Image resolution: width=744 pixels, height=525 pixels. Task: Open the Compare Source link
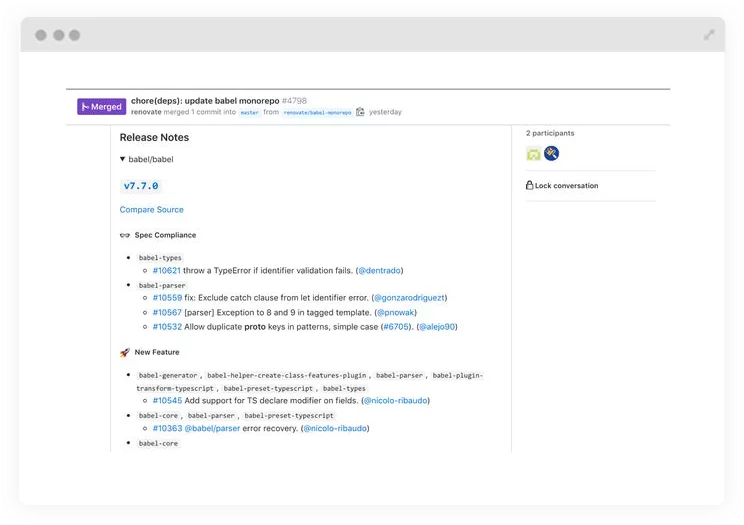tap(151, 209)
